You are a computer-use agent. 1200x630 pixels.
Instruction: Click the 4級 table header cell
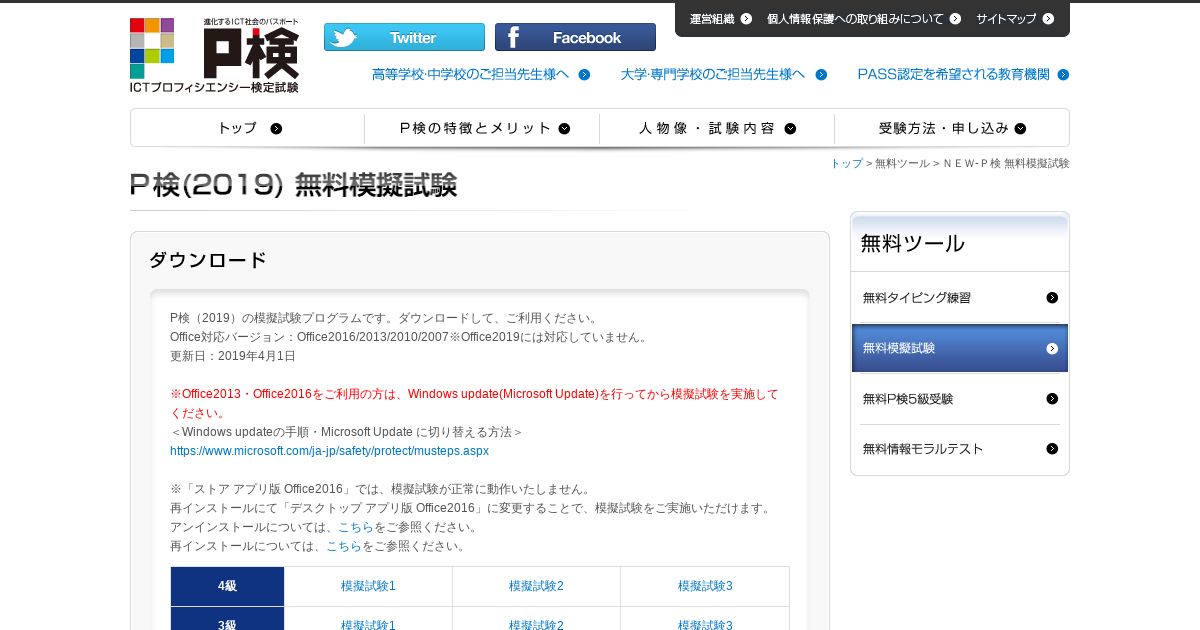pyautogui.click(x=227, y=586)
